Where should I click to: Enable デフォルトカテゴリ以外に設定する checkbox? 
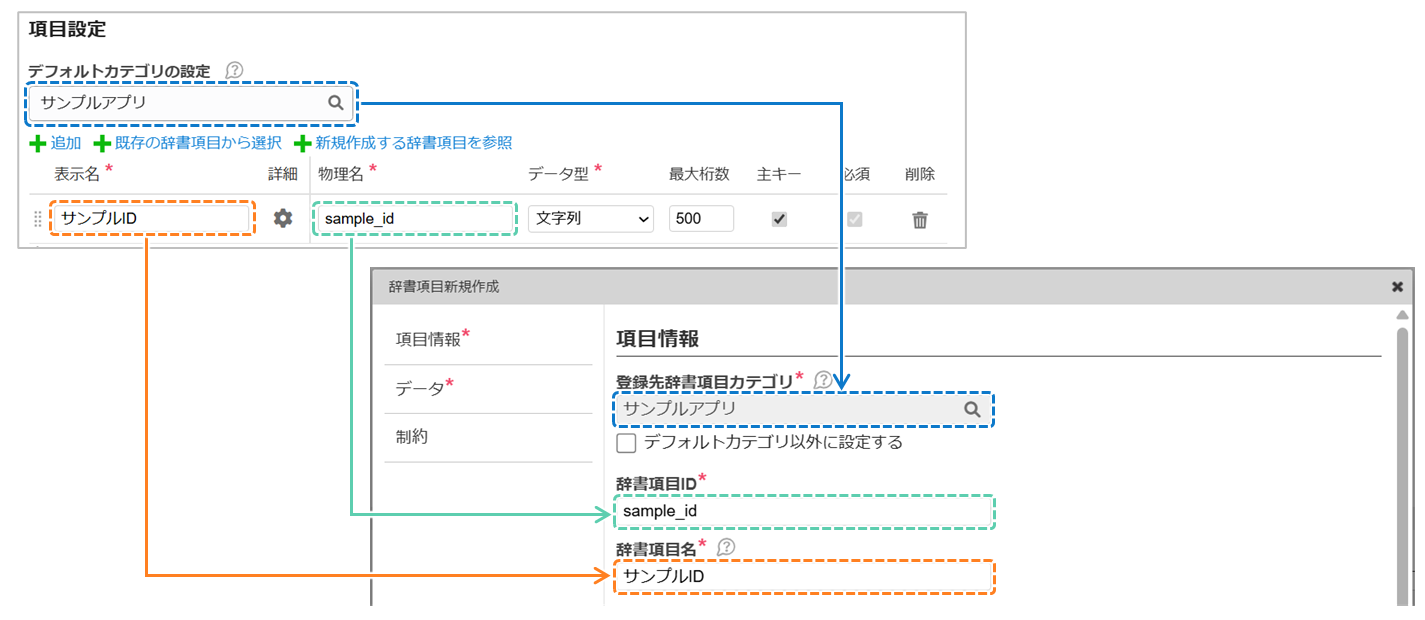[626, 442]
